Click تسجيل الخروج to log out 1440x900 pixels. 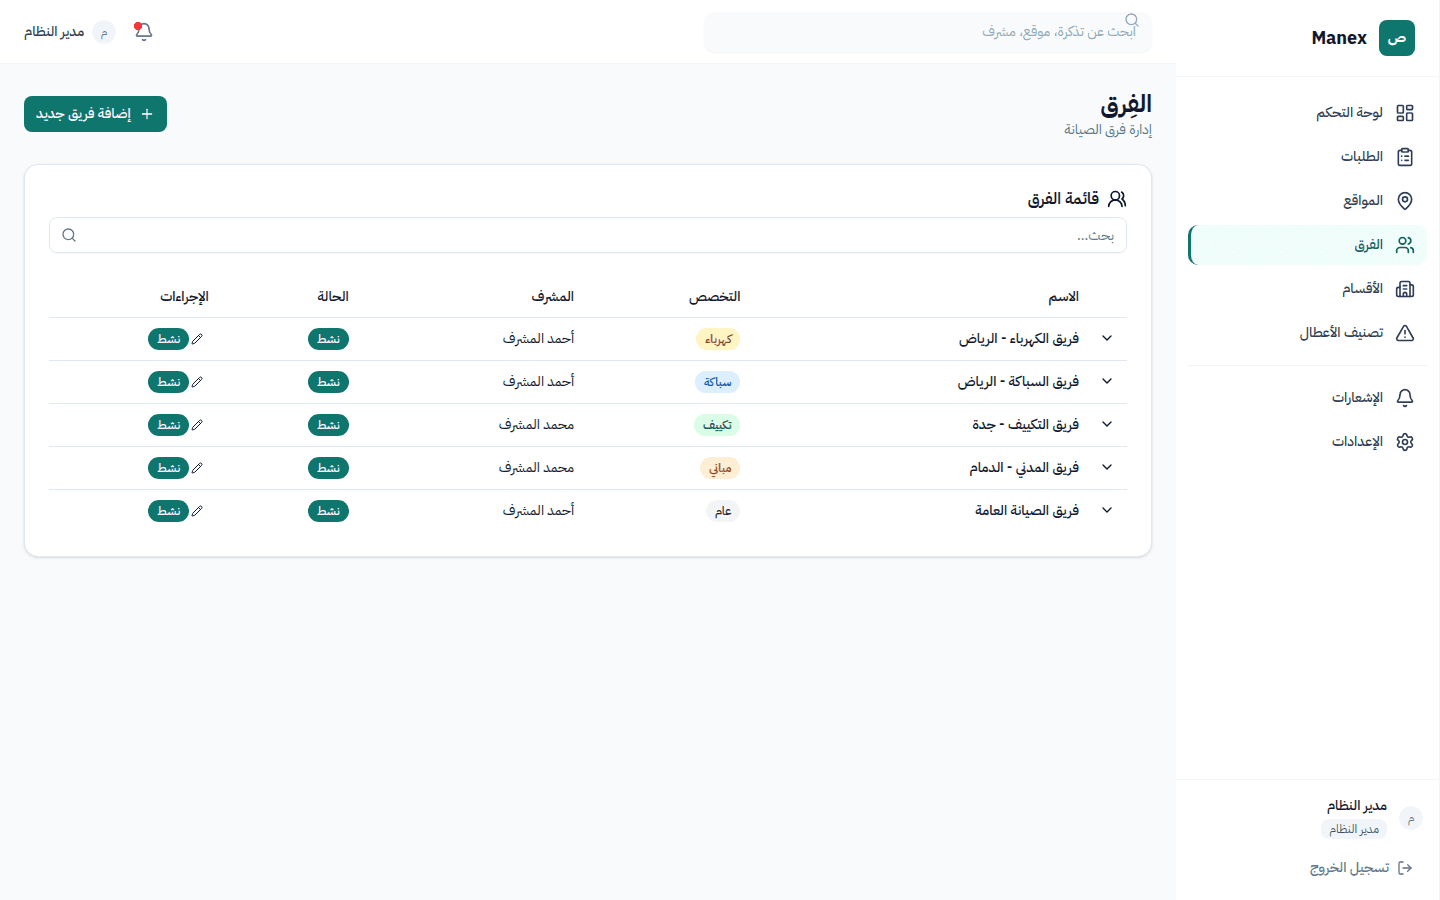pos(1361,868)
